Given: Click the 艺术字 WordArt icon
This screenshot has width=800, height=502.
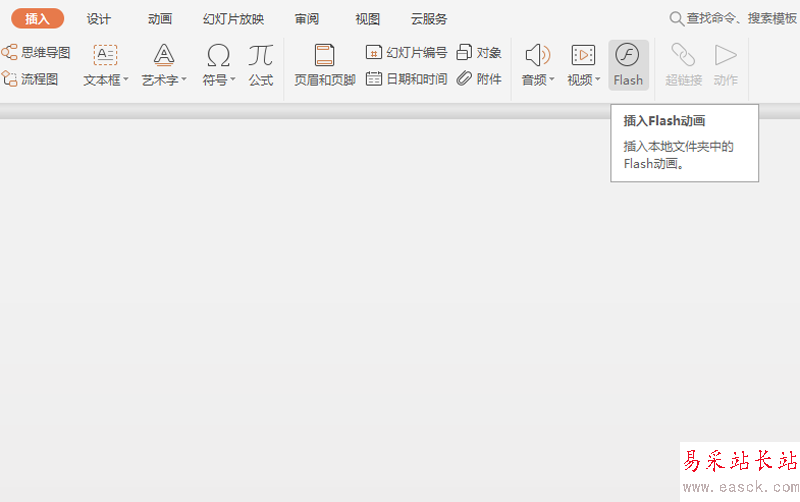Looking at the screenshot, I should [x=164, y=55].
